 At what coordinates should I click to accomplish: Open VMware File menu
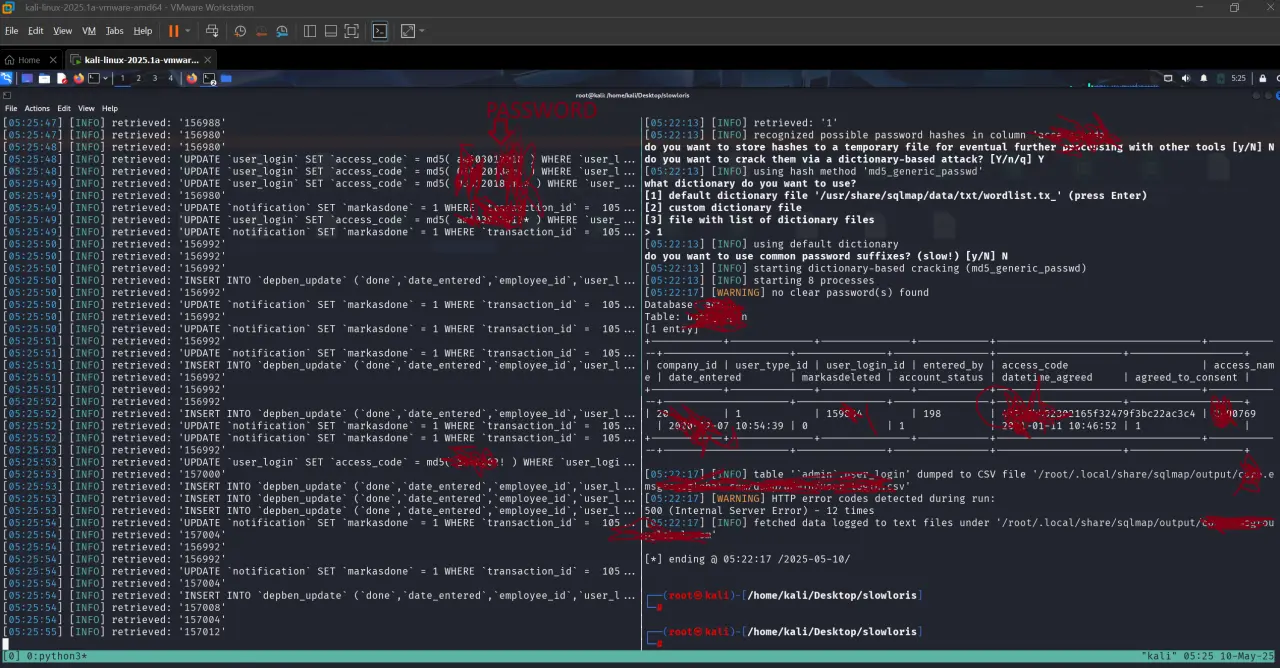pos(12,31)
